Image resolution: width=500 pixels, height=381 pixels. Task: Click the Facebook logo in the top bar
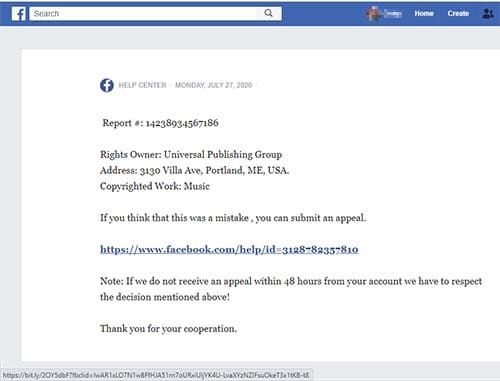pos(19,14)
